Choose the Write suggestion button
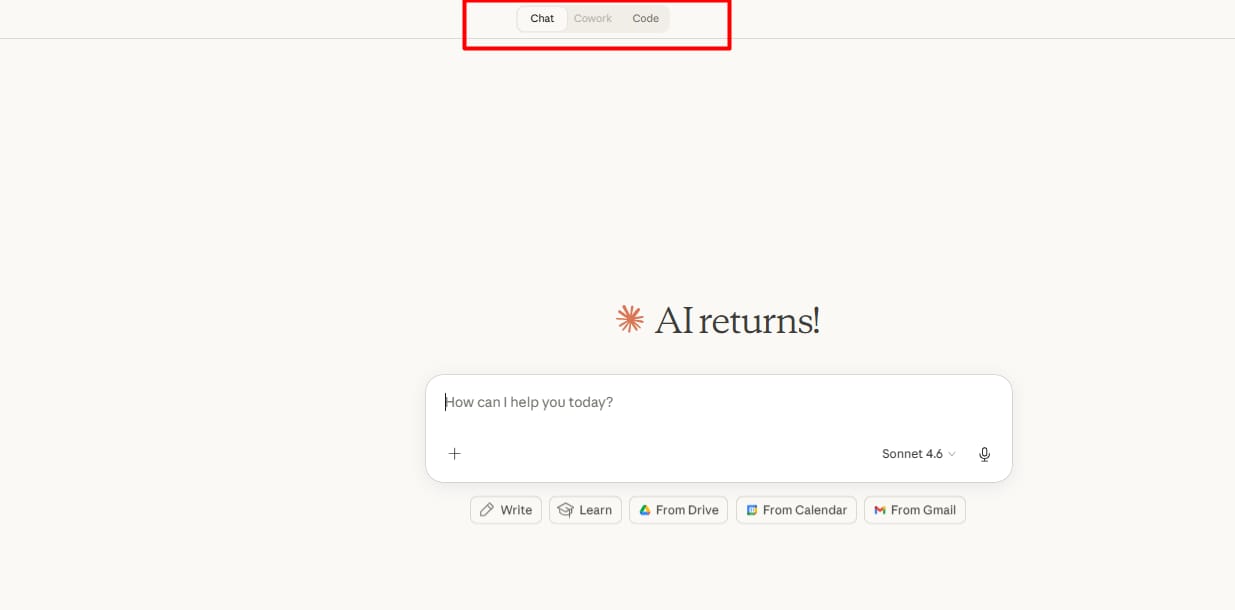 [x=506, y=510]
